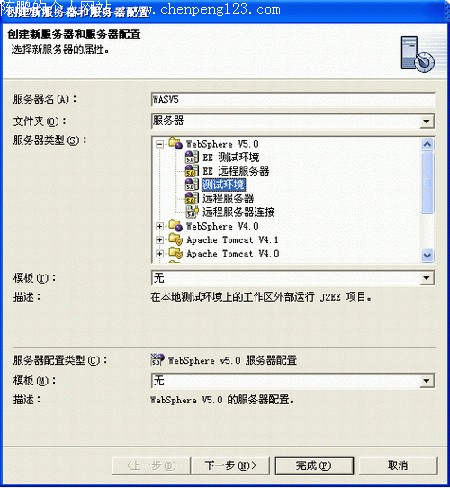Collapse the WebSphere V5.0 tree node

tap(160, 144)
